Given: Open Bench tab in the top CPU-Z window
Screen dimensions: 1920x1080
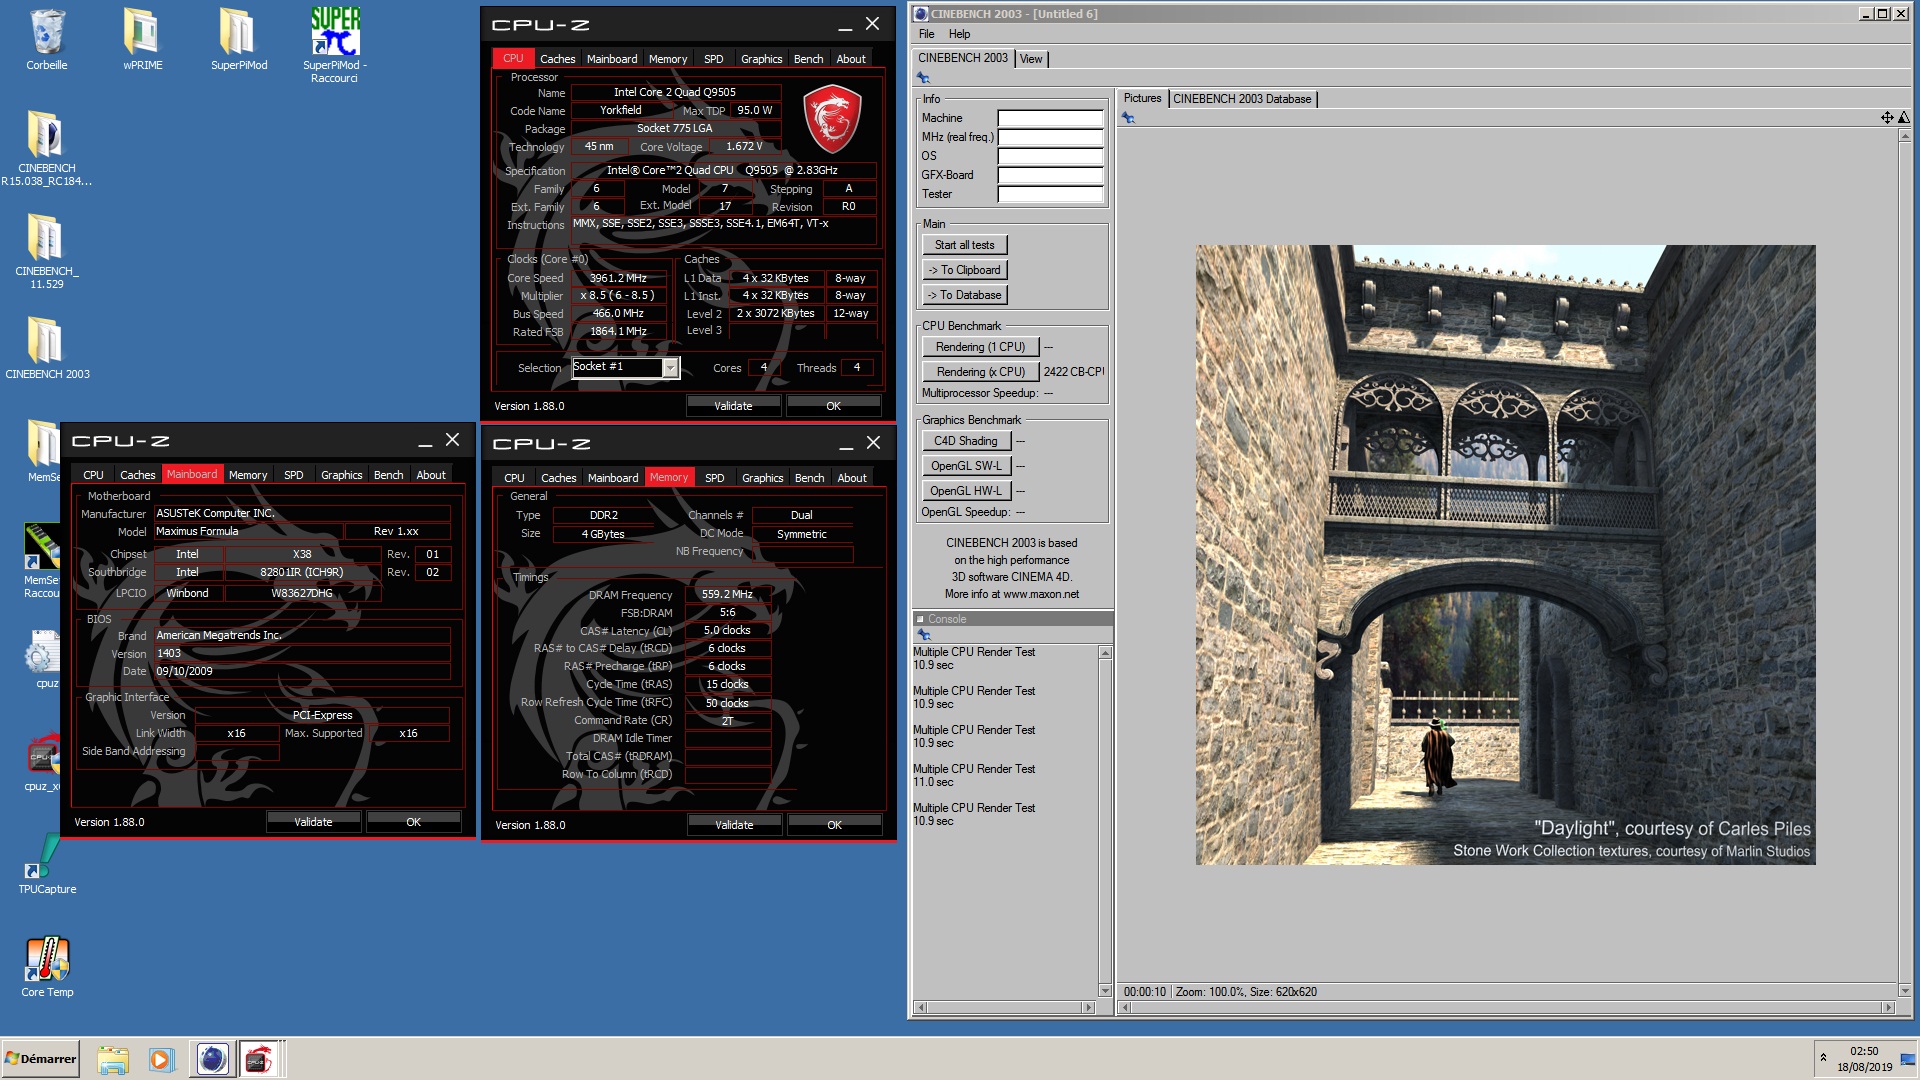Looking at the screenshot, I should [x=808, y=59].
